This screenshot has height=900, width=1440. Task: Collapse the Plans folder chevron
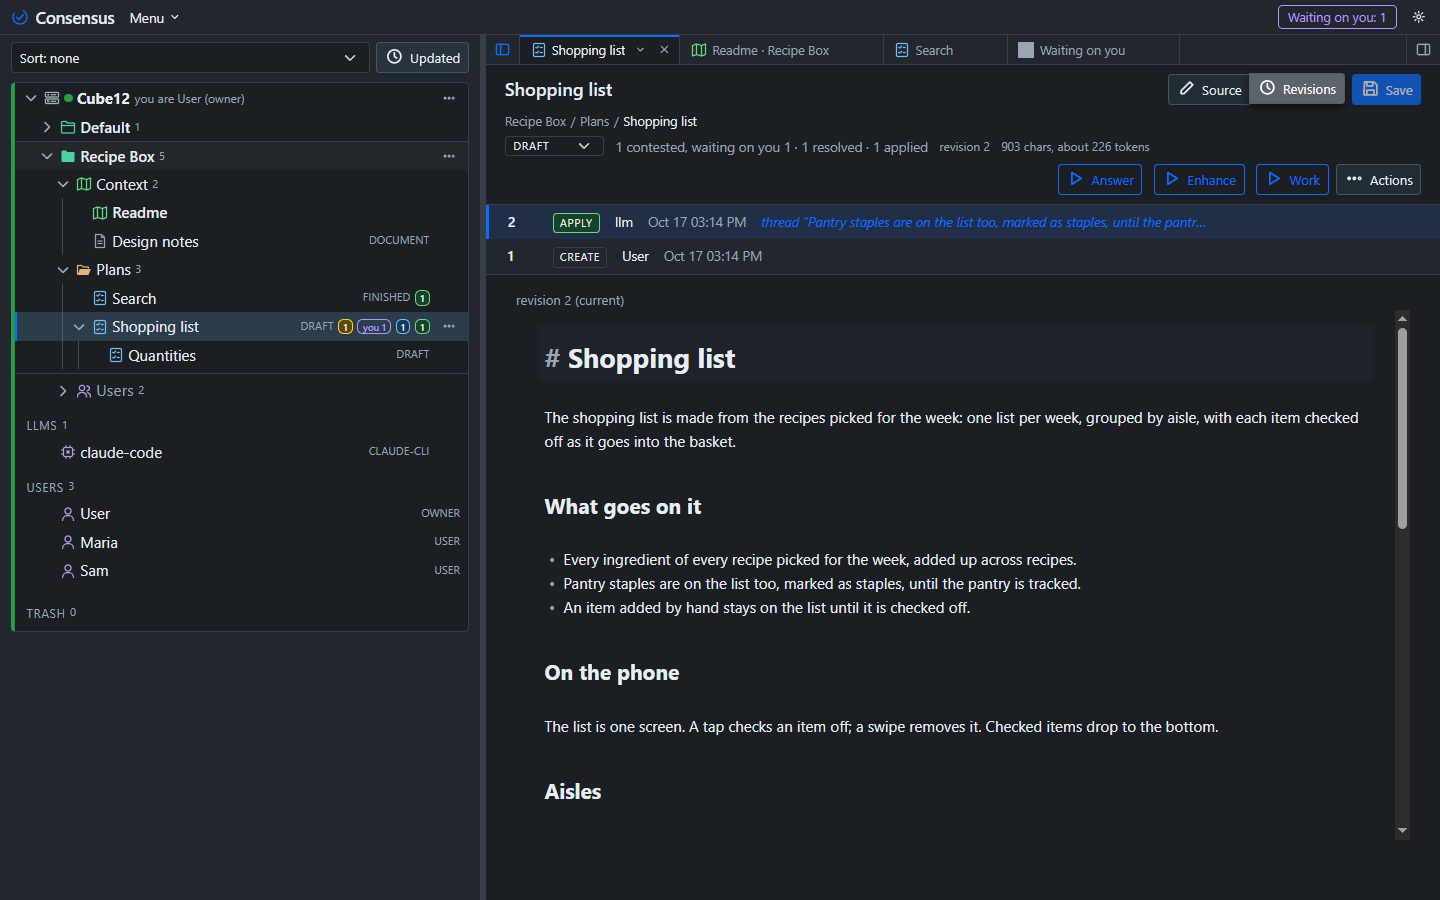pos(63,270)
